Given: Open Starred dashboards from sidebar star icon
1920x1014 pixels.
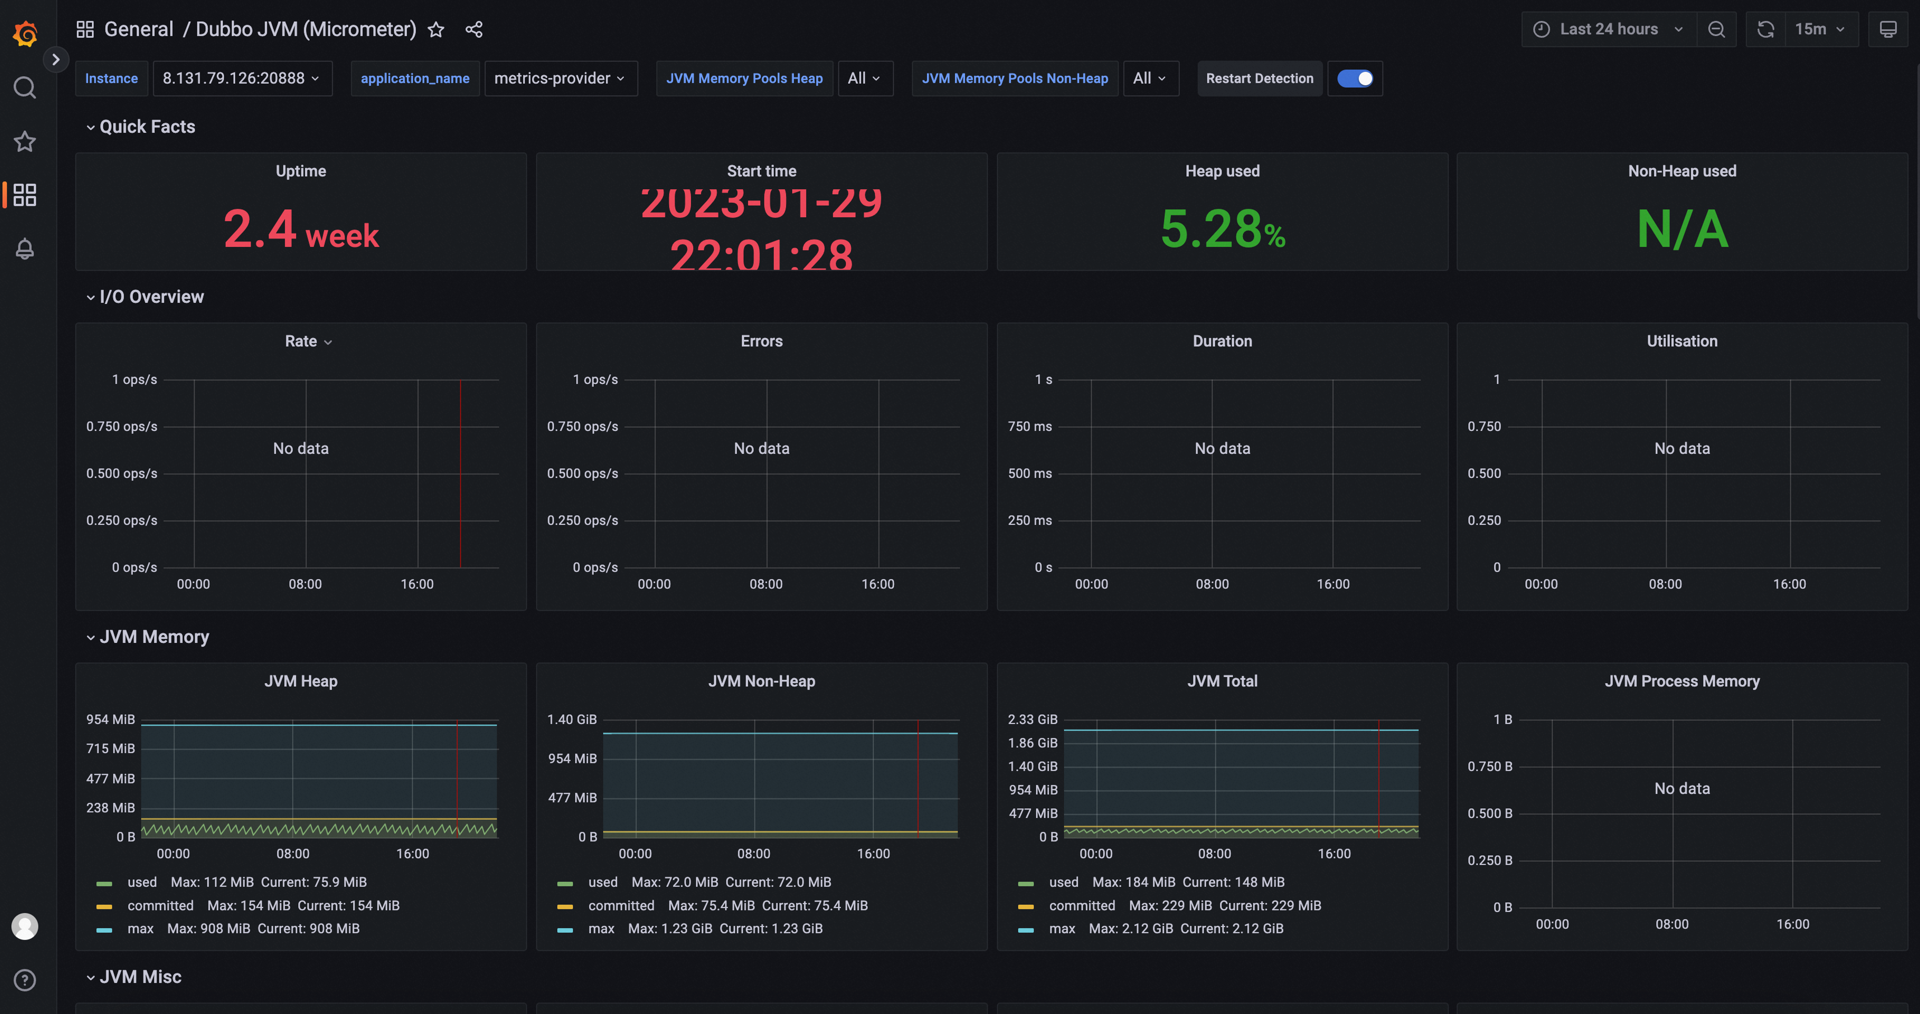Looking at the screenshot, I should (25, 142).
